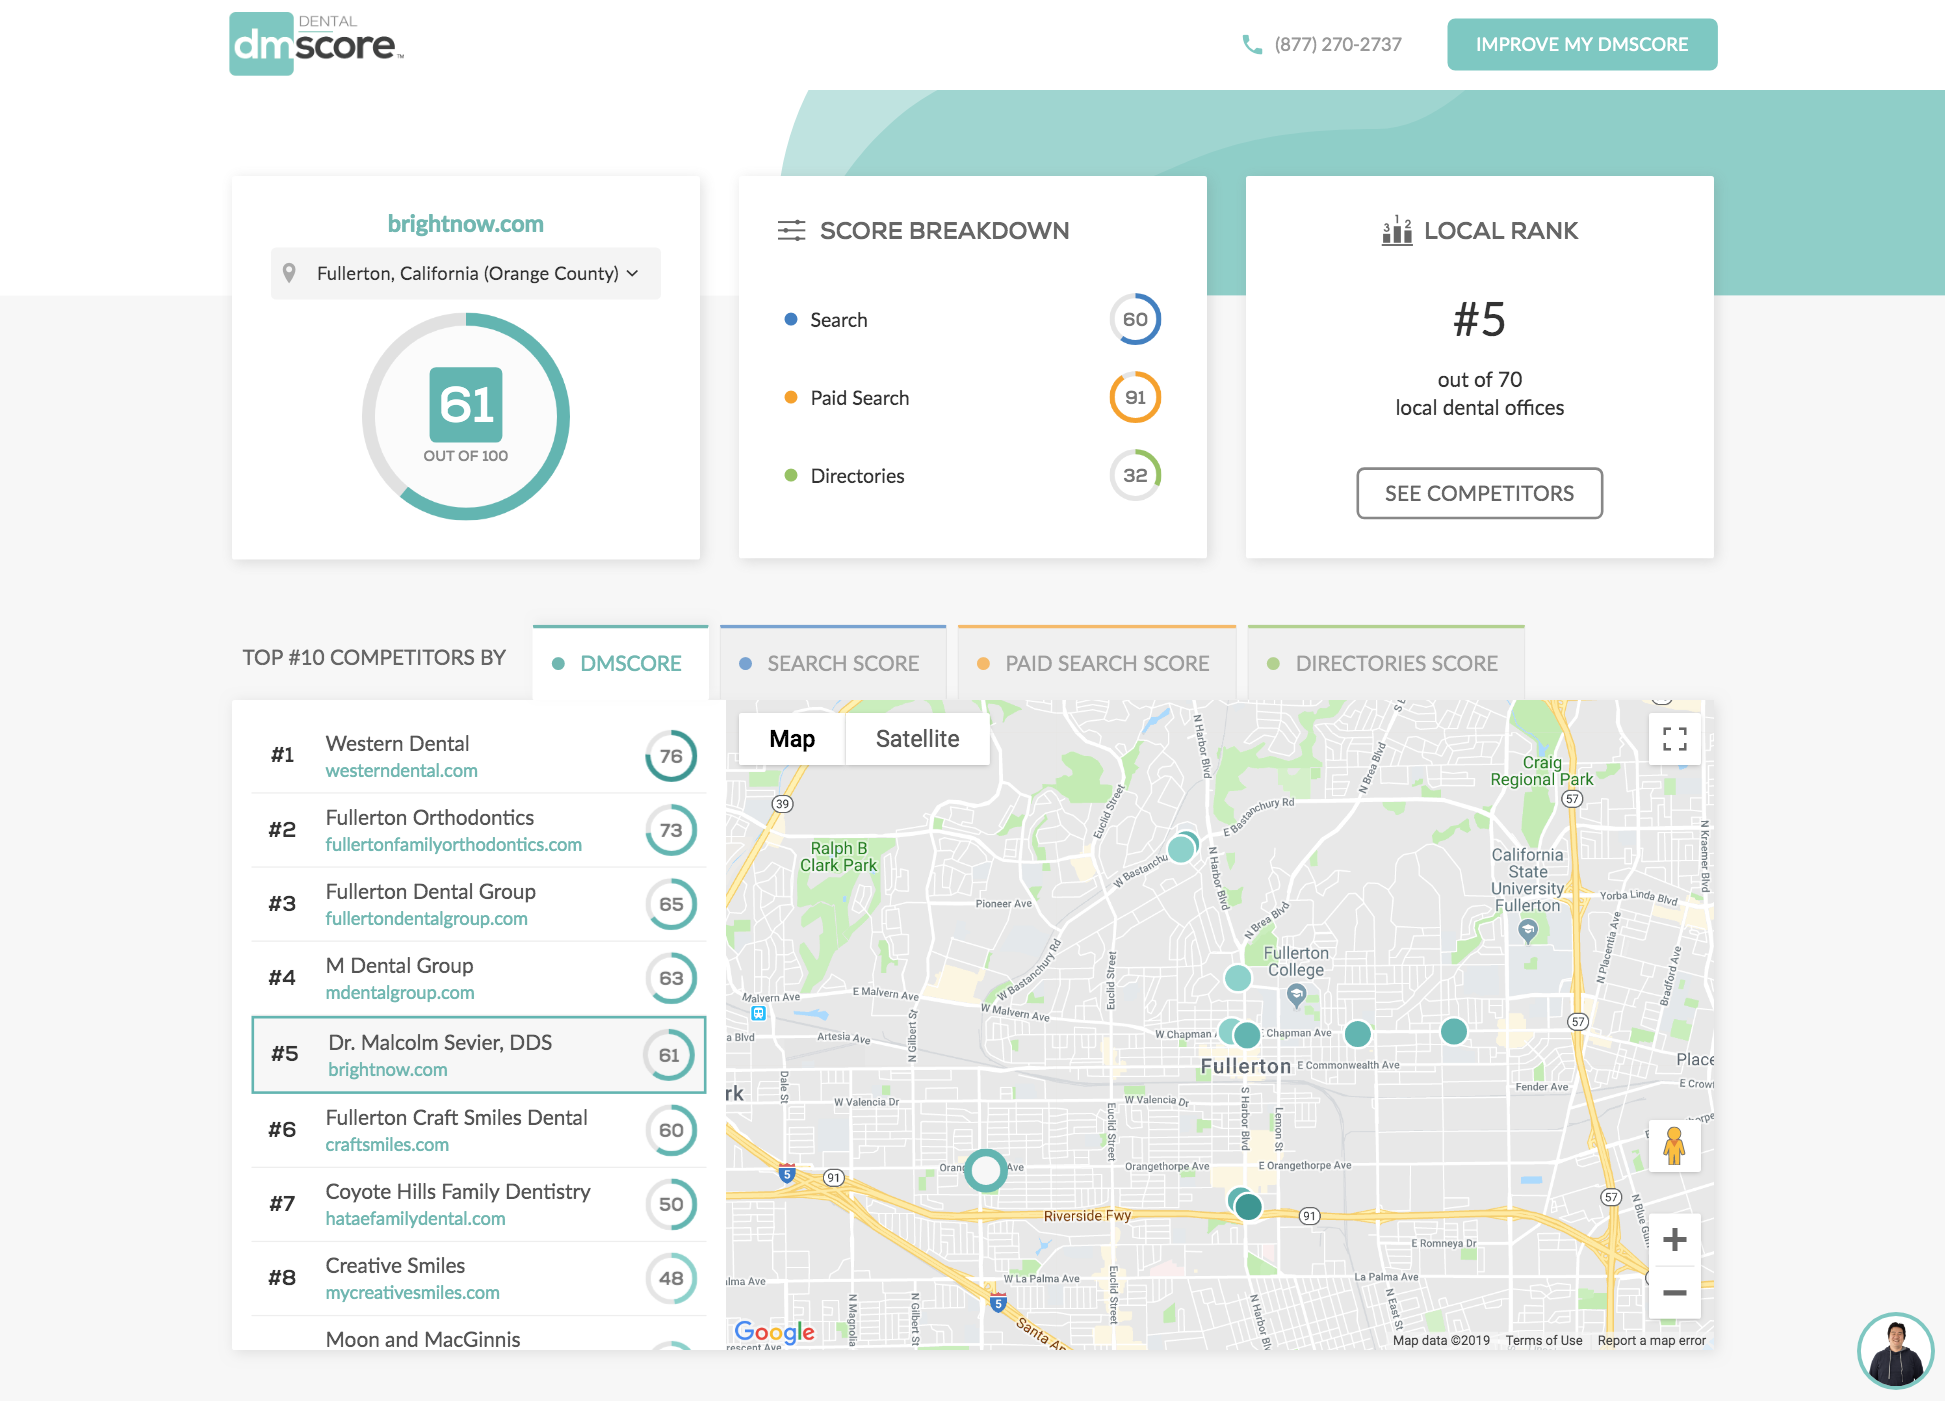Viewport: 1945px width, 1401px height.
Task: Select the Search Score tab
Action: tap(832, 663)
